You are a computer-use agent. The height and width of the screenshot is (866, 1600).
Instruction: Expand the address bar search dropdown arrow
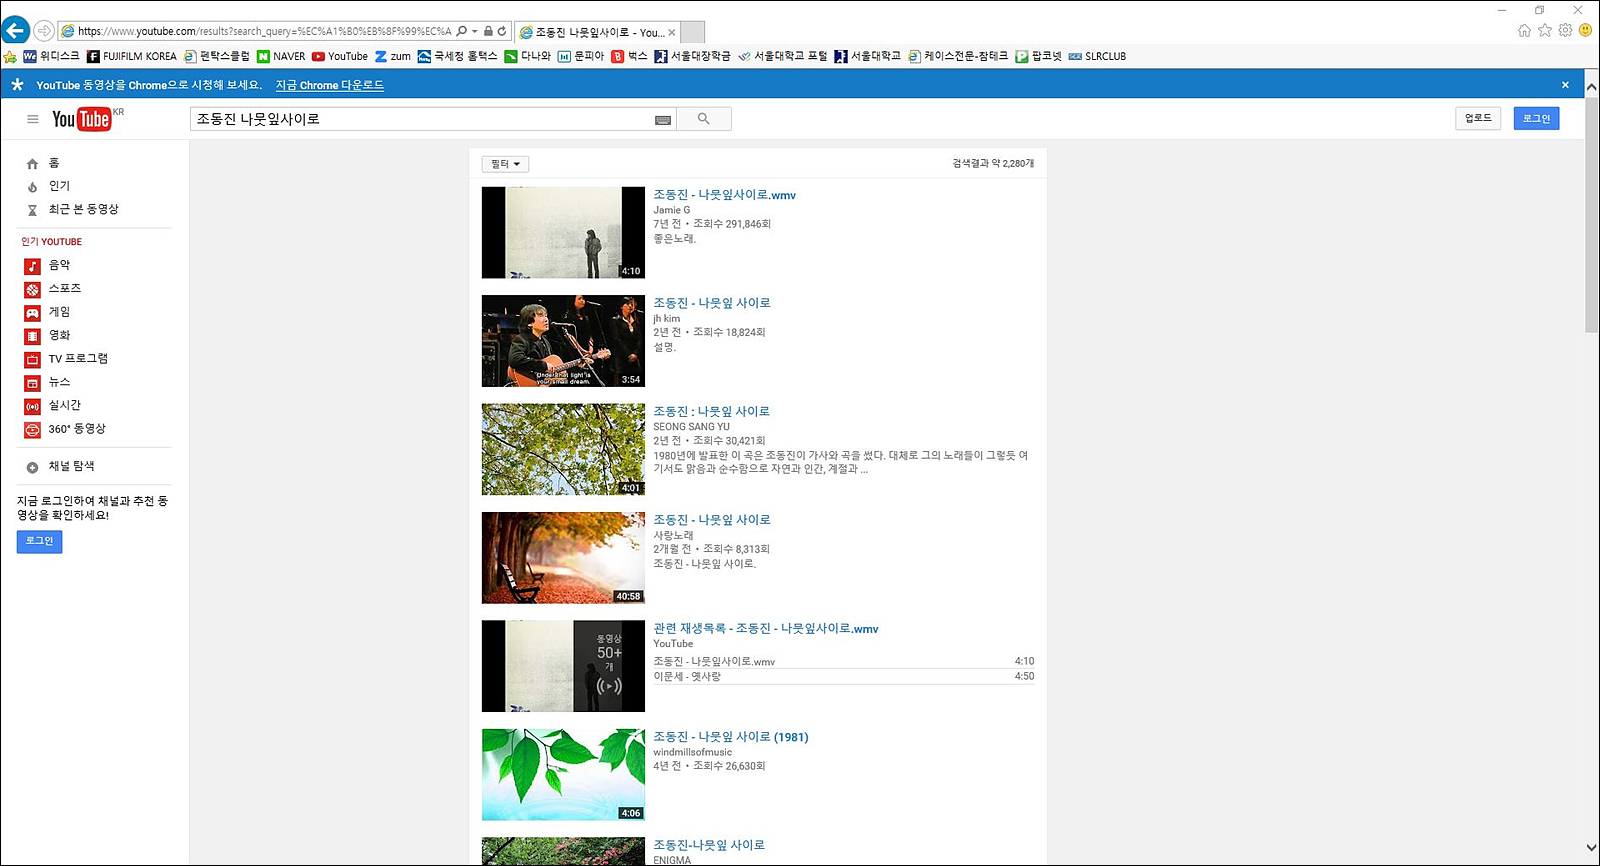[474, 31]
